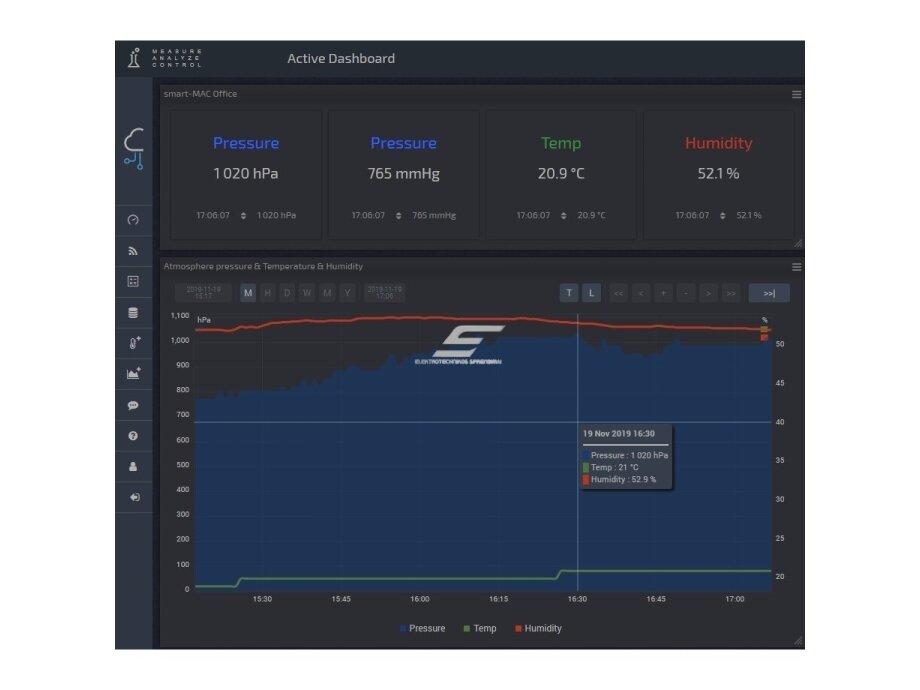Open the RSS feed icon in sidebar
920x690 pixels.
tap(133, 251)
